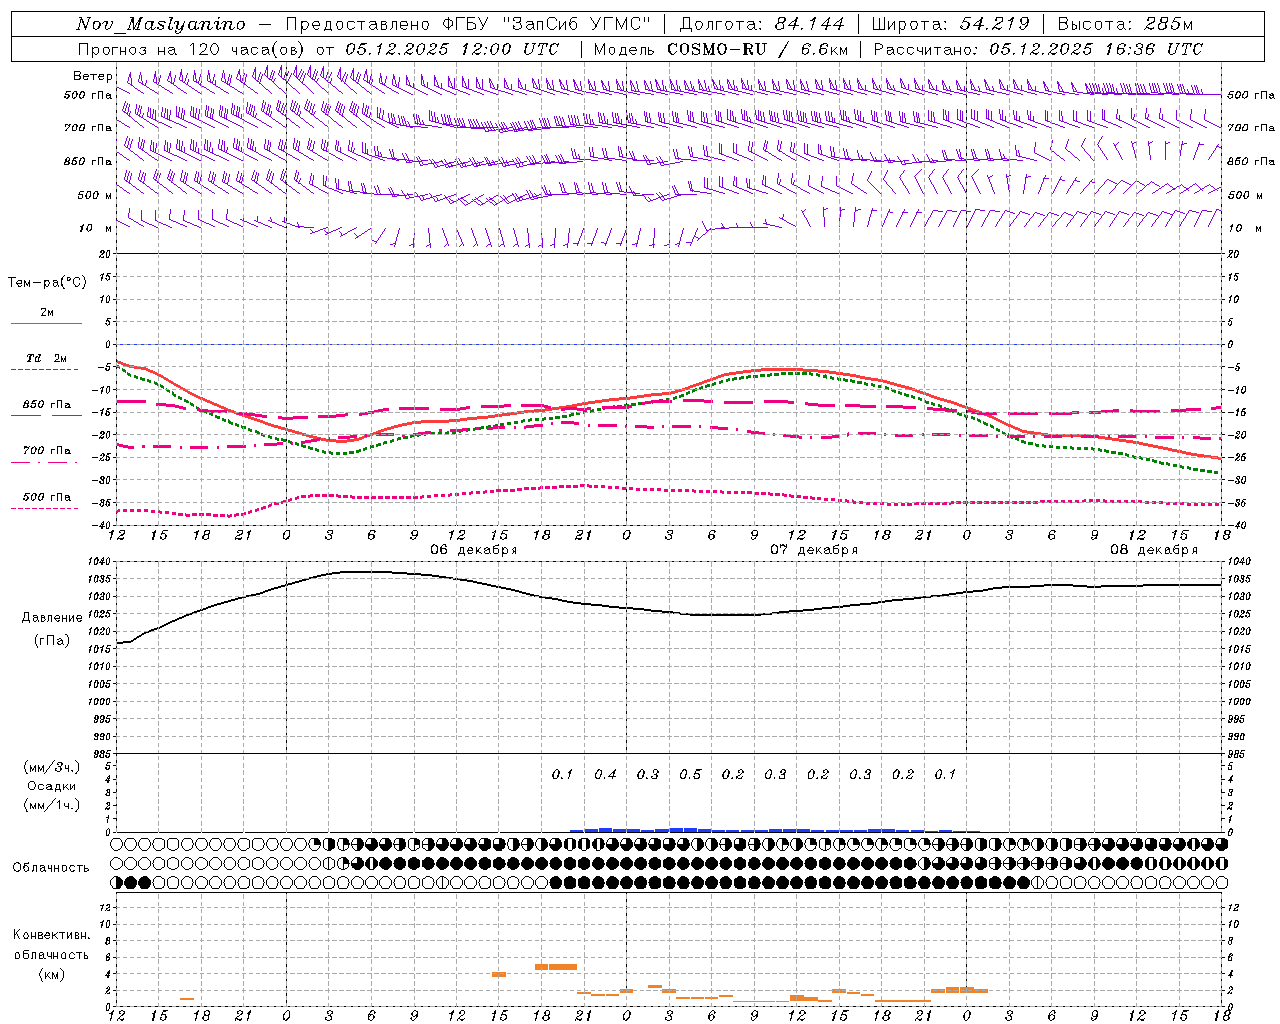This screenshot has height=1024, width=1280.
Task: Click the elevation text "Высота: 285м"
Action: 1125,24
